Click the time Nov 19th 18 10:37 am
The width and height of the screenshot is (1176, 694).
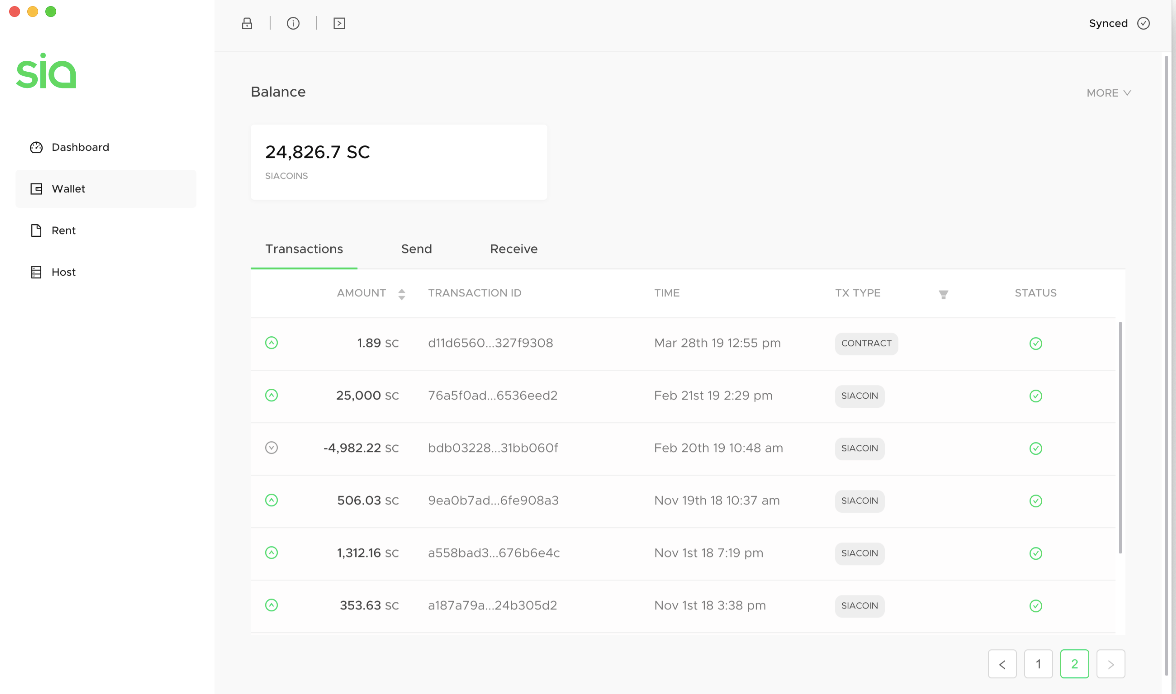point(717,500)
